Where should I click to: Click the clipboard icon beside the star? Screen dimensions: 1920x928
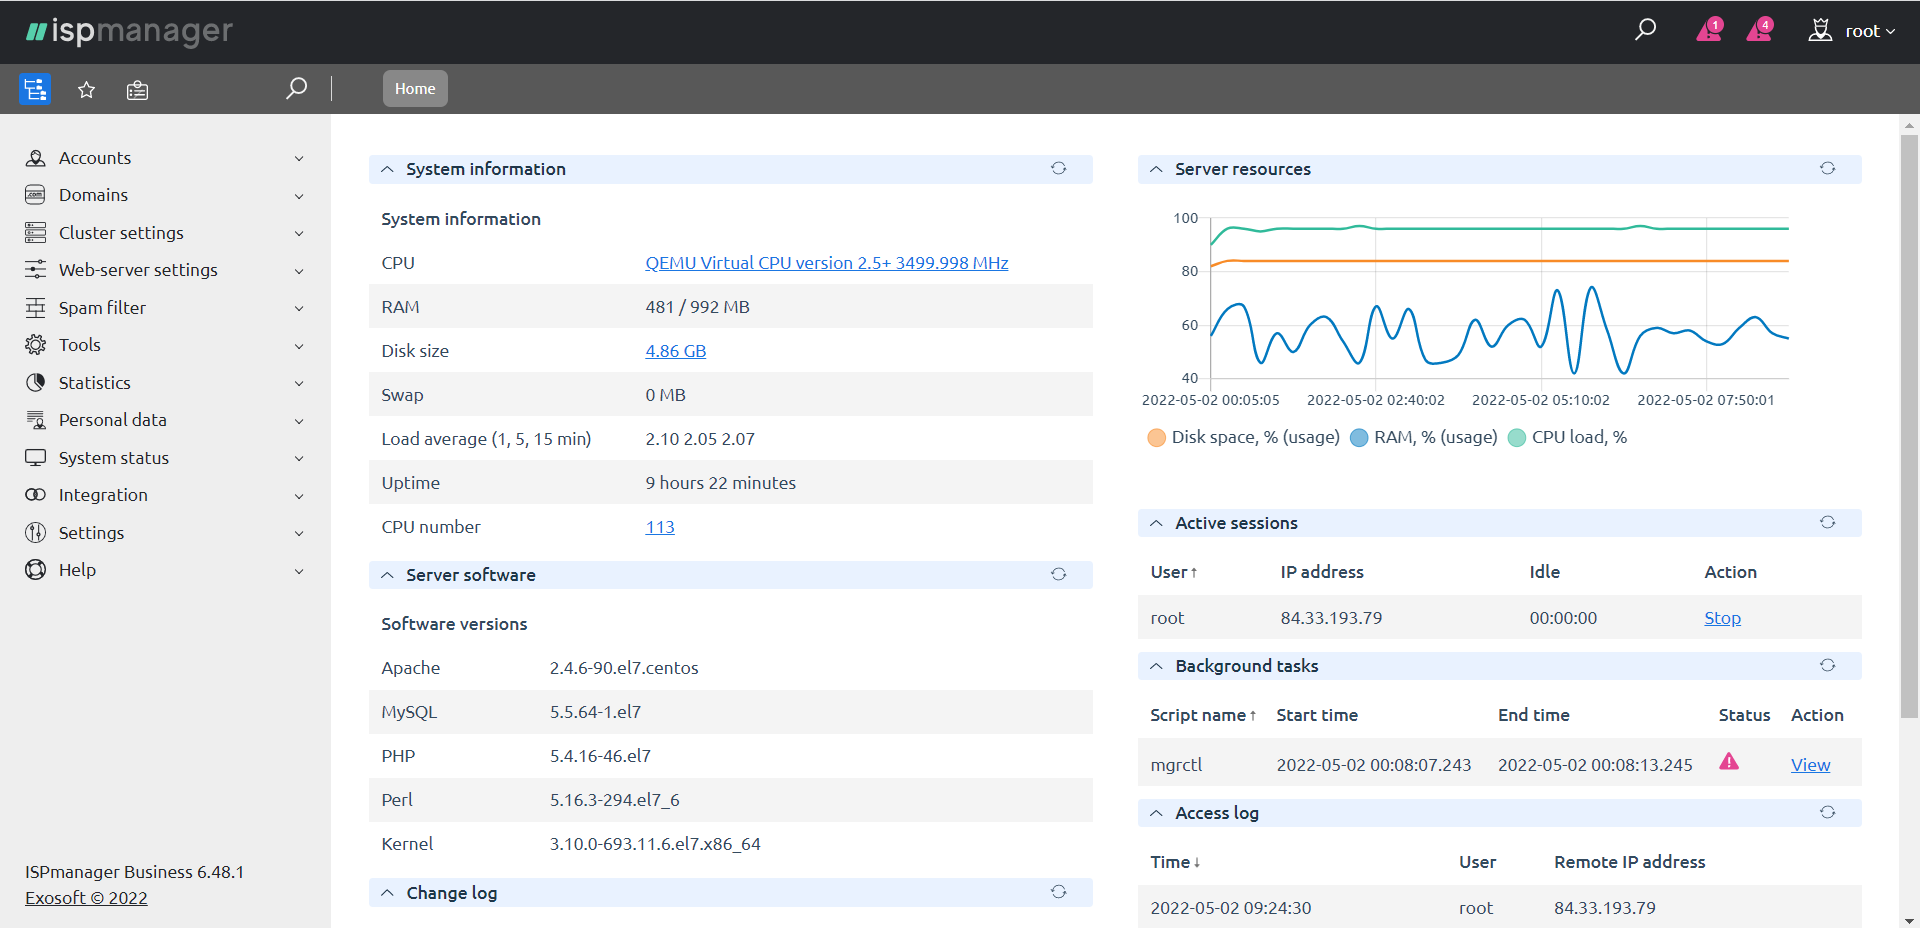(137, 91)
